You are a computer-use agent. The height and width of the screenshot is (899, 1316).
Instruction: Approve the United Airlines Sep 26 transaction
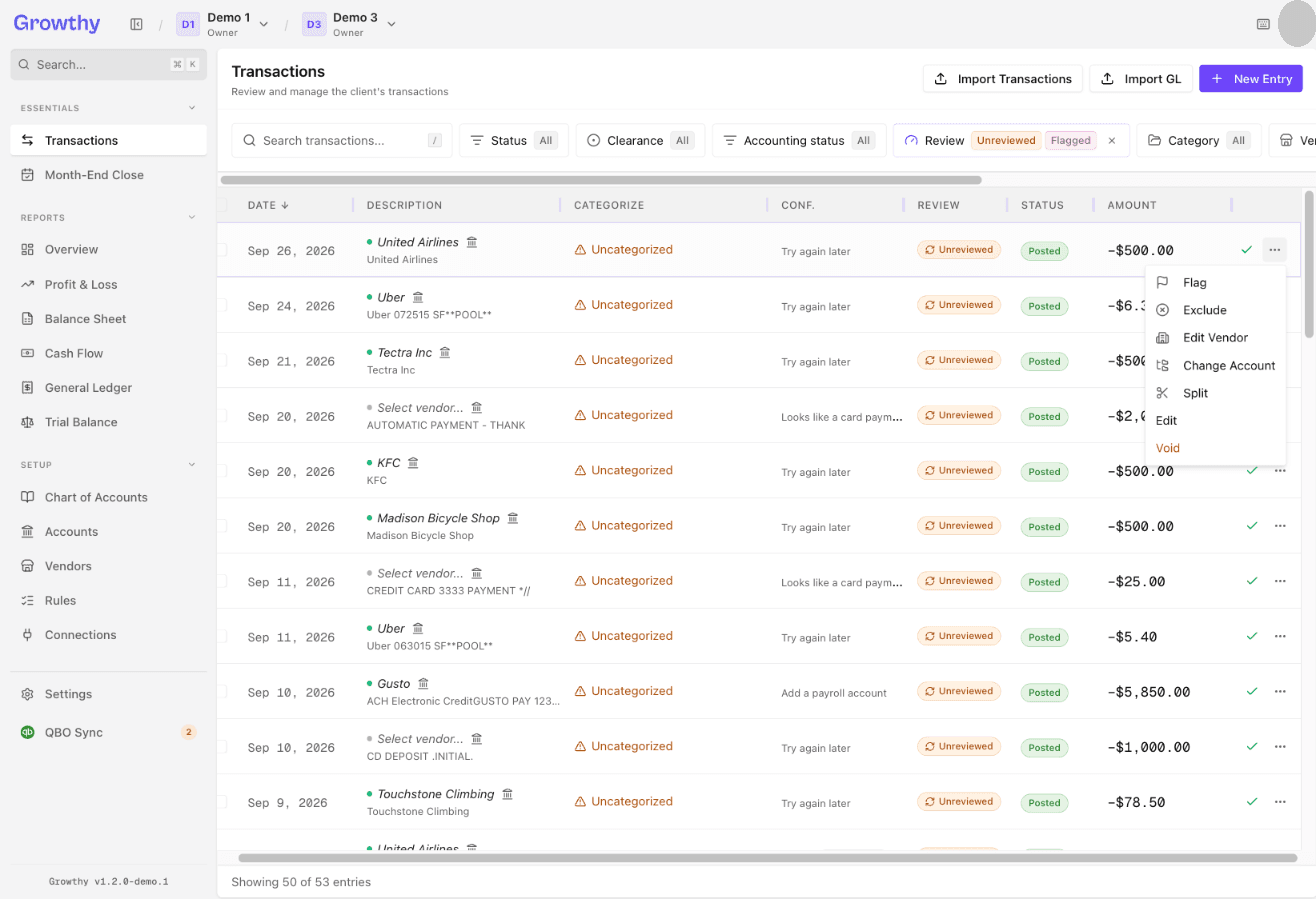(x=1246, y=249)
